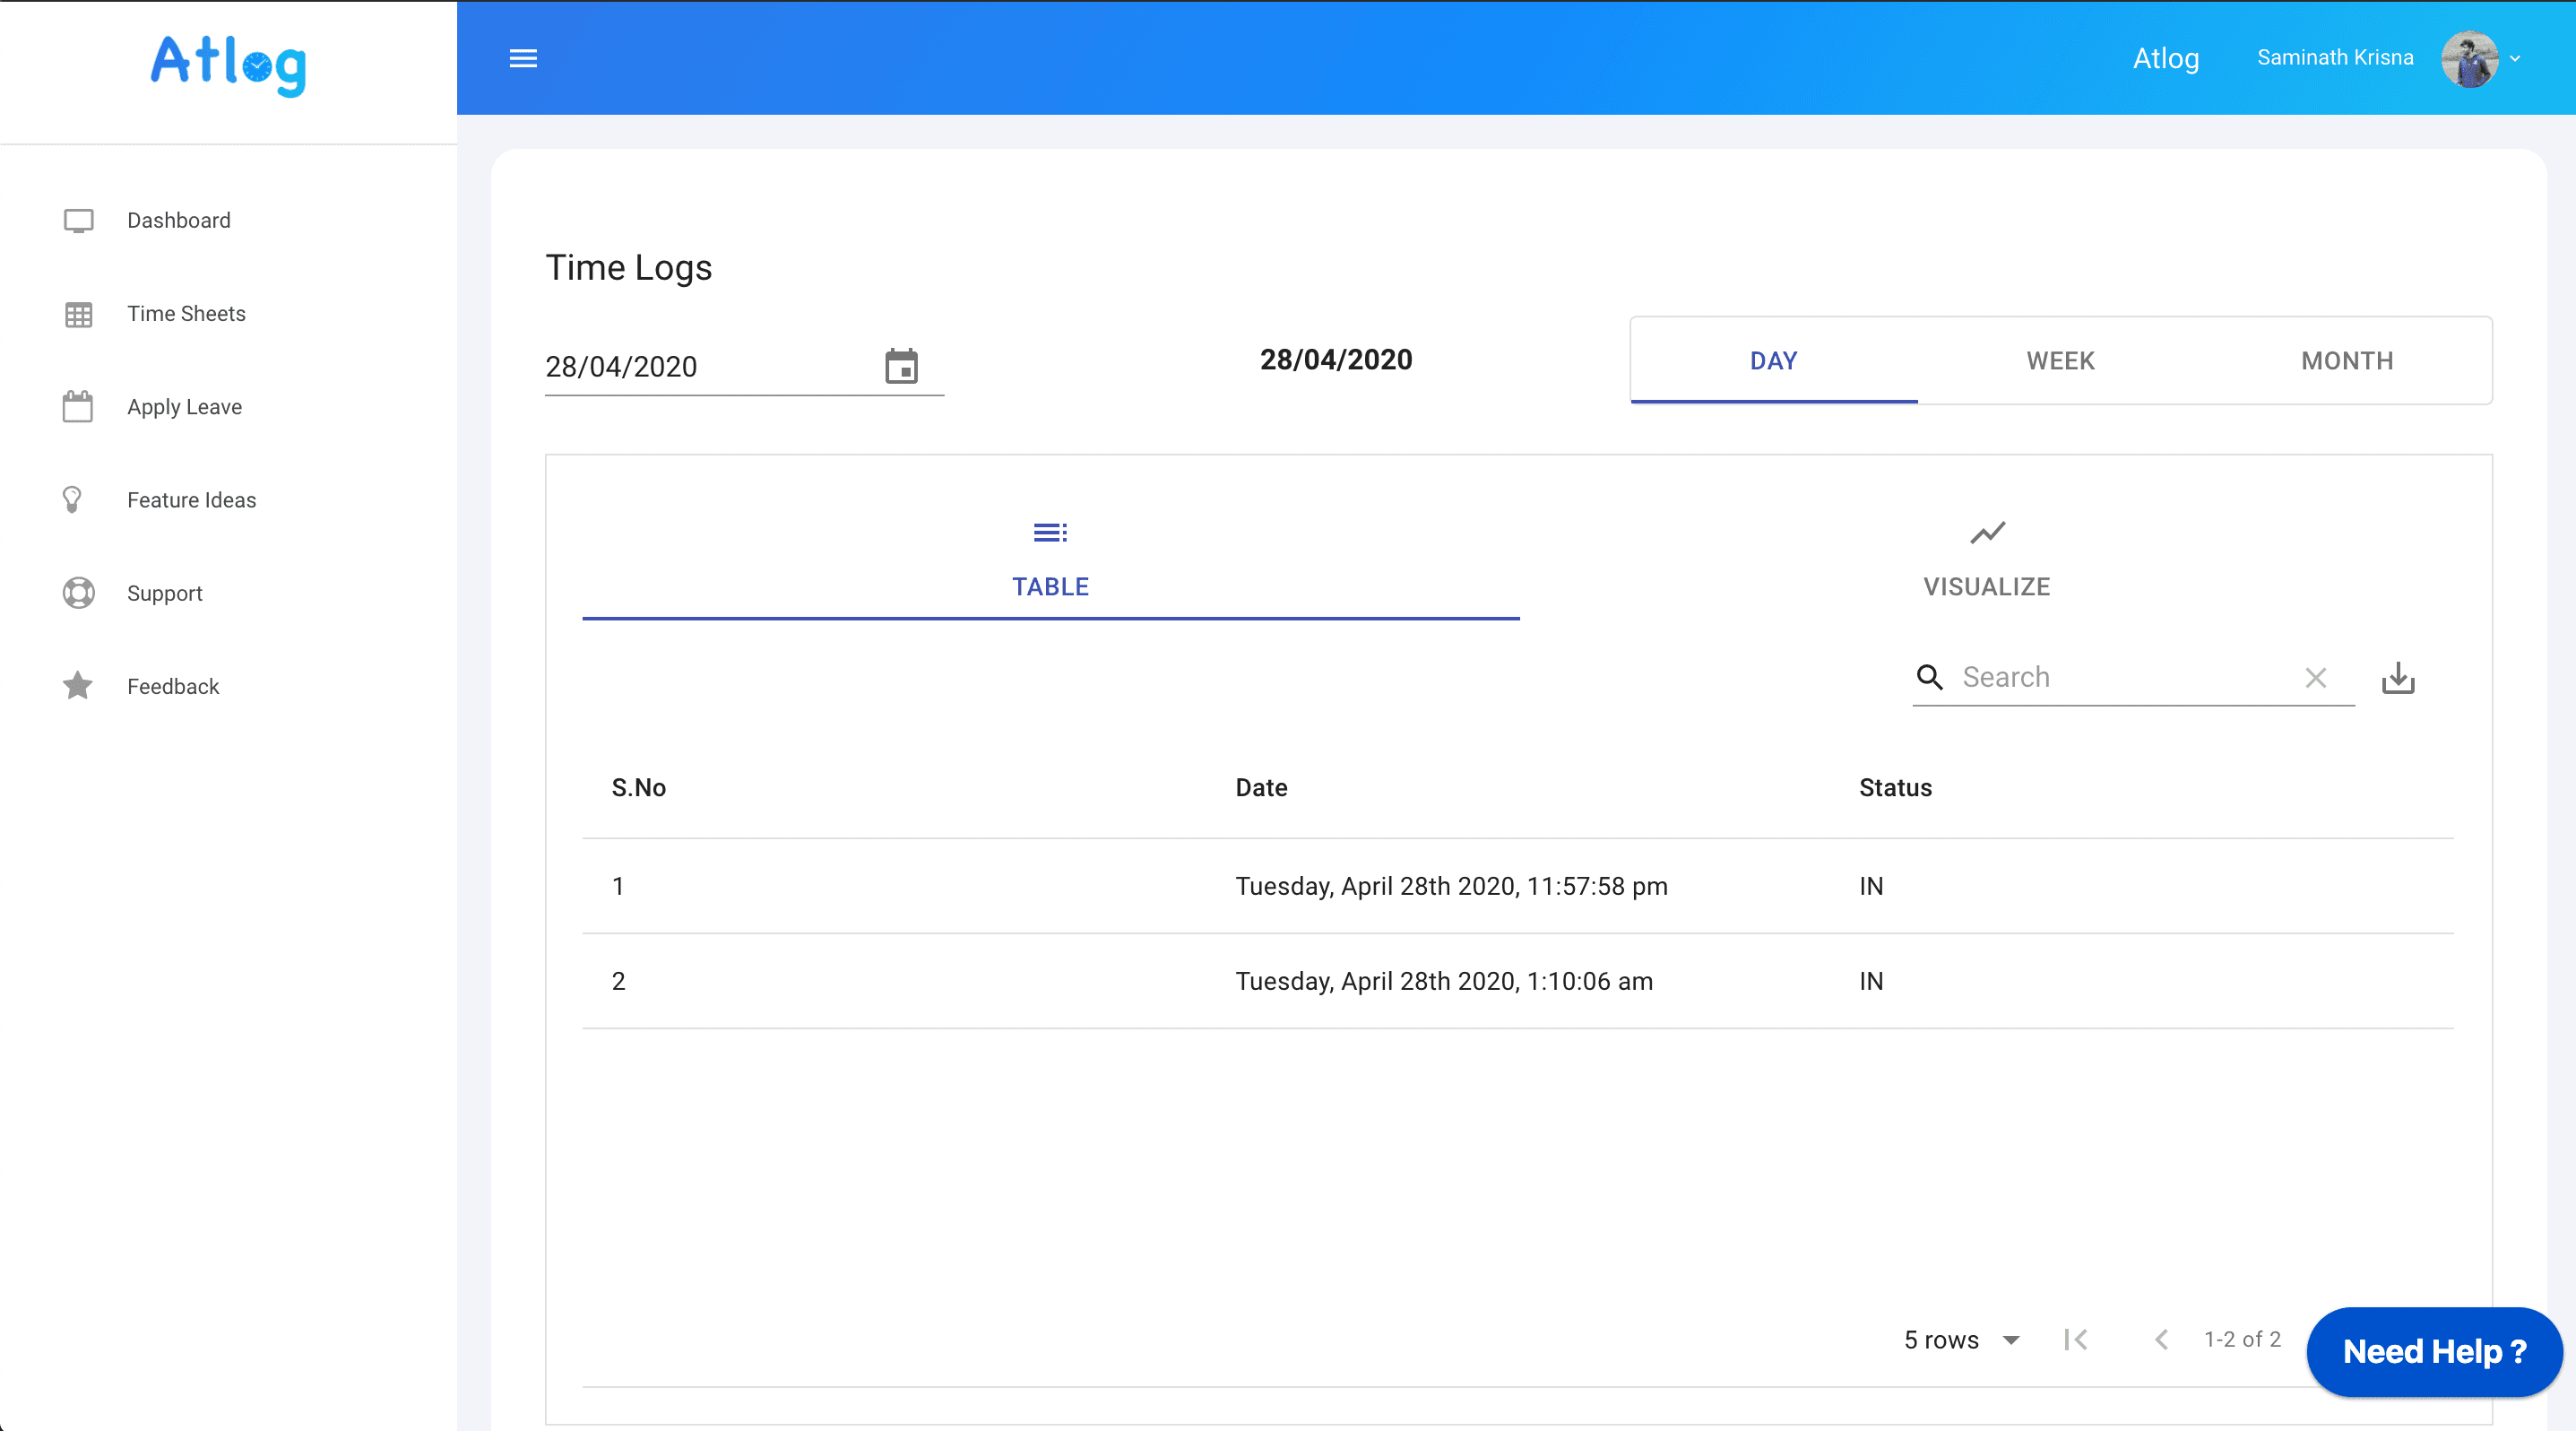This screenshot has width=2576, height=1431.
Task: Switch to the MONTH tab
Action: (x=2347, y=361)
